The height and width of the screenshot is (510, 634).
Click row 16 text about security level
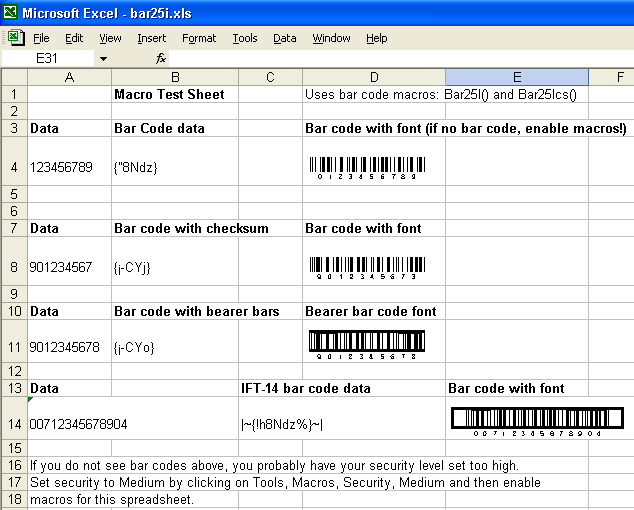pyautogui.click(x=274, y=466)
